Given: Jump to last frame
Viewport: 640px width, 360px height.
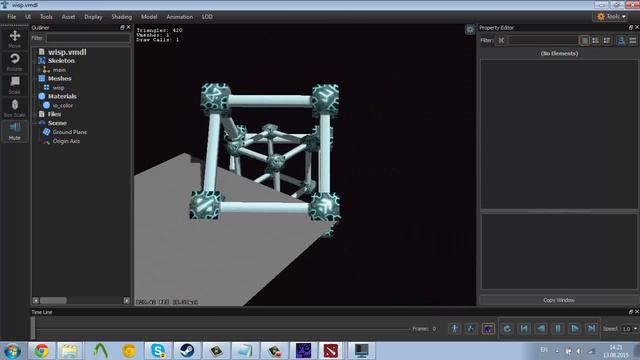Looking at the screenshot, I should click(591, 329).
